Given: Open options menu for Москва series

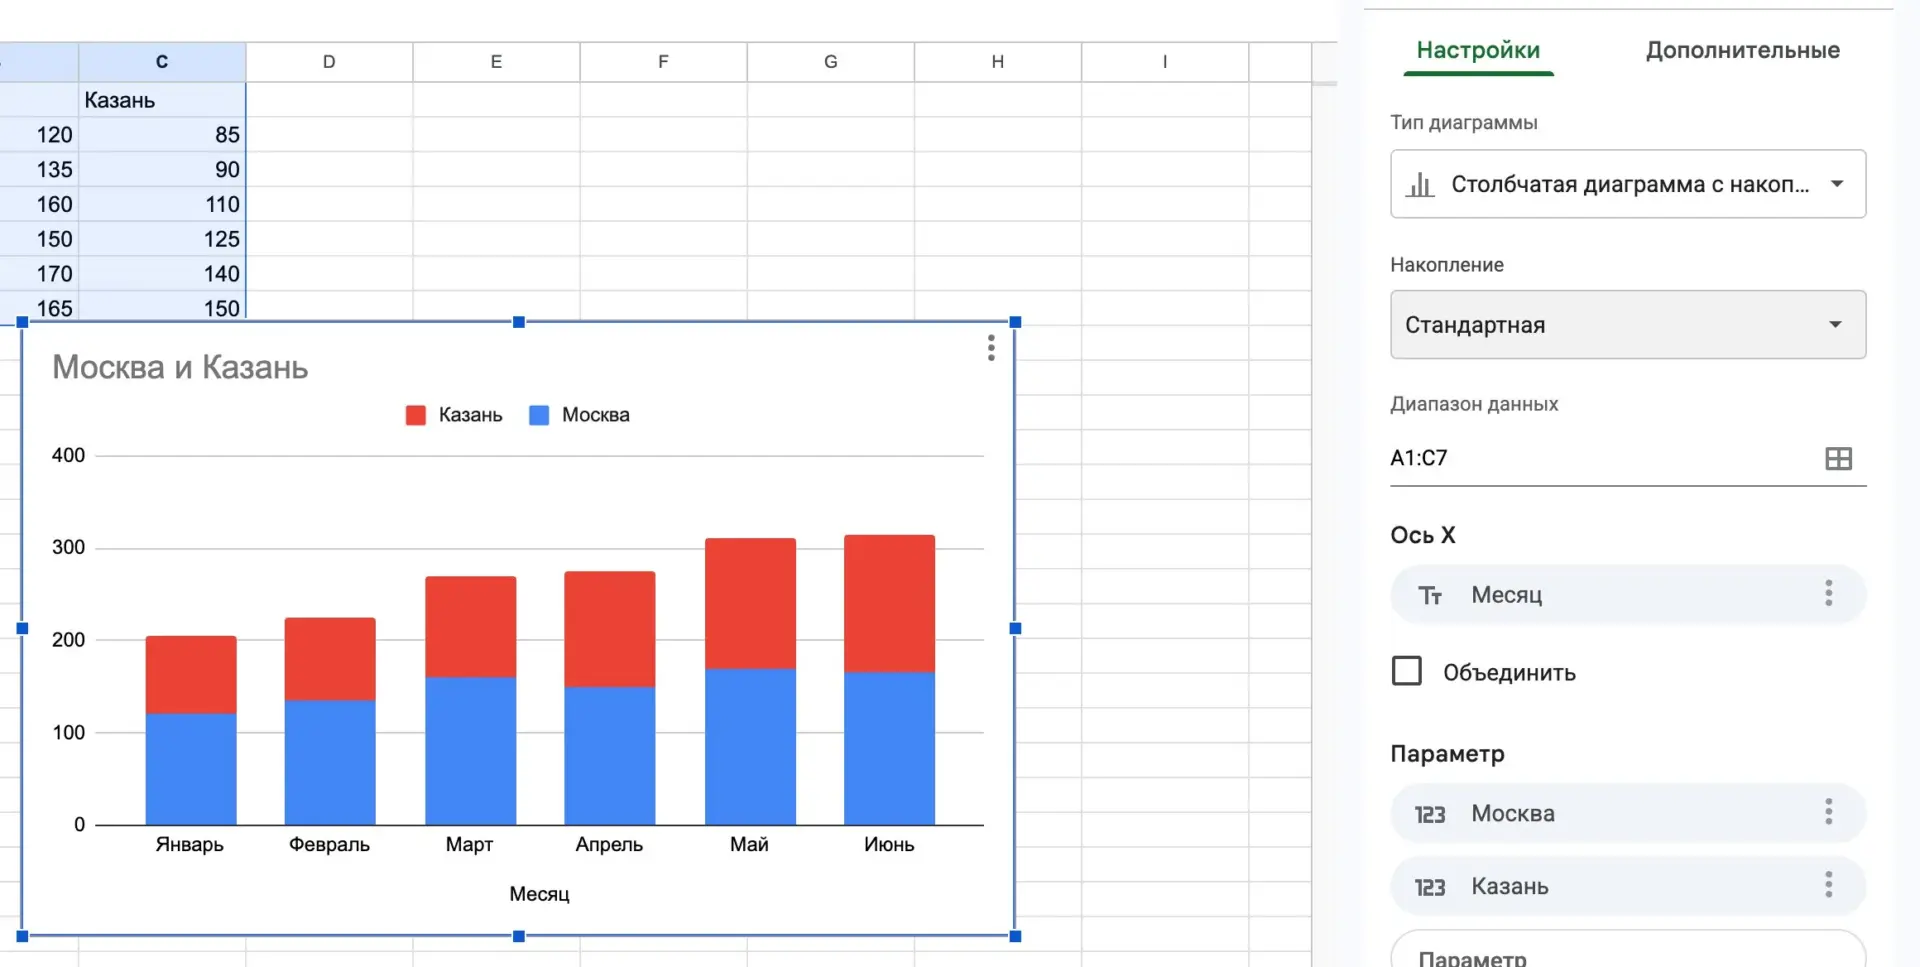Looking at the screenshot, I should [1828, 812].
